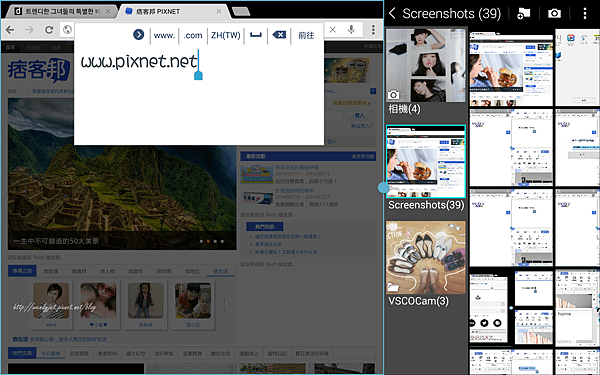Open the camera from gallery header
Image resolution: width=600 pixels, height=375 pixels.
(554, 13)
